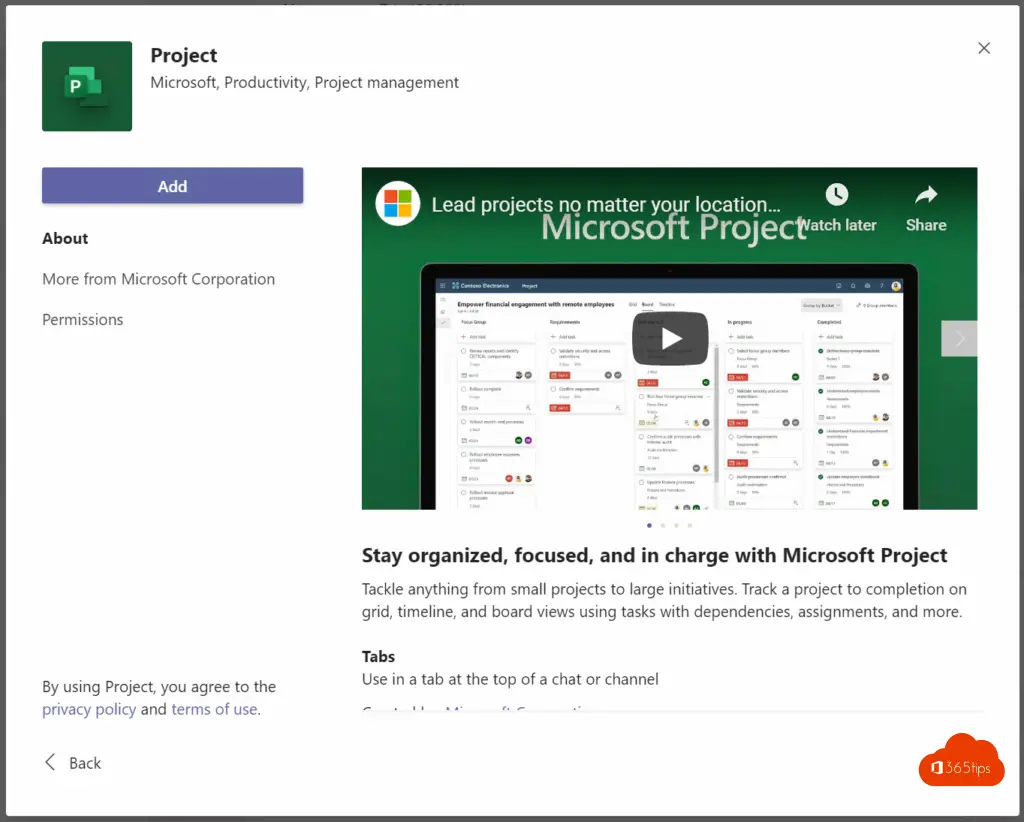Click the Watch later clock icon
The image size is (1024, 822).
coord(836,195)
